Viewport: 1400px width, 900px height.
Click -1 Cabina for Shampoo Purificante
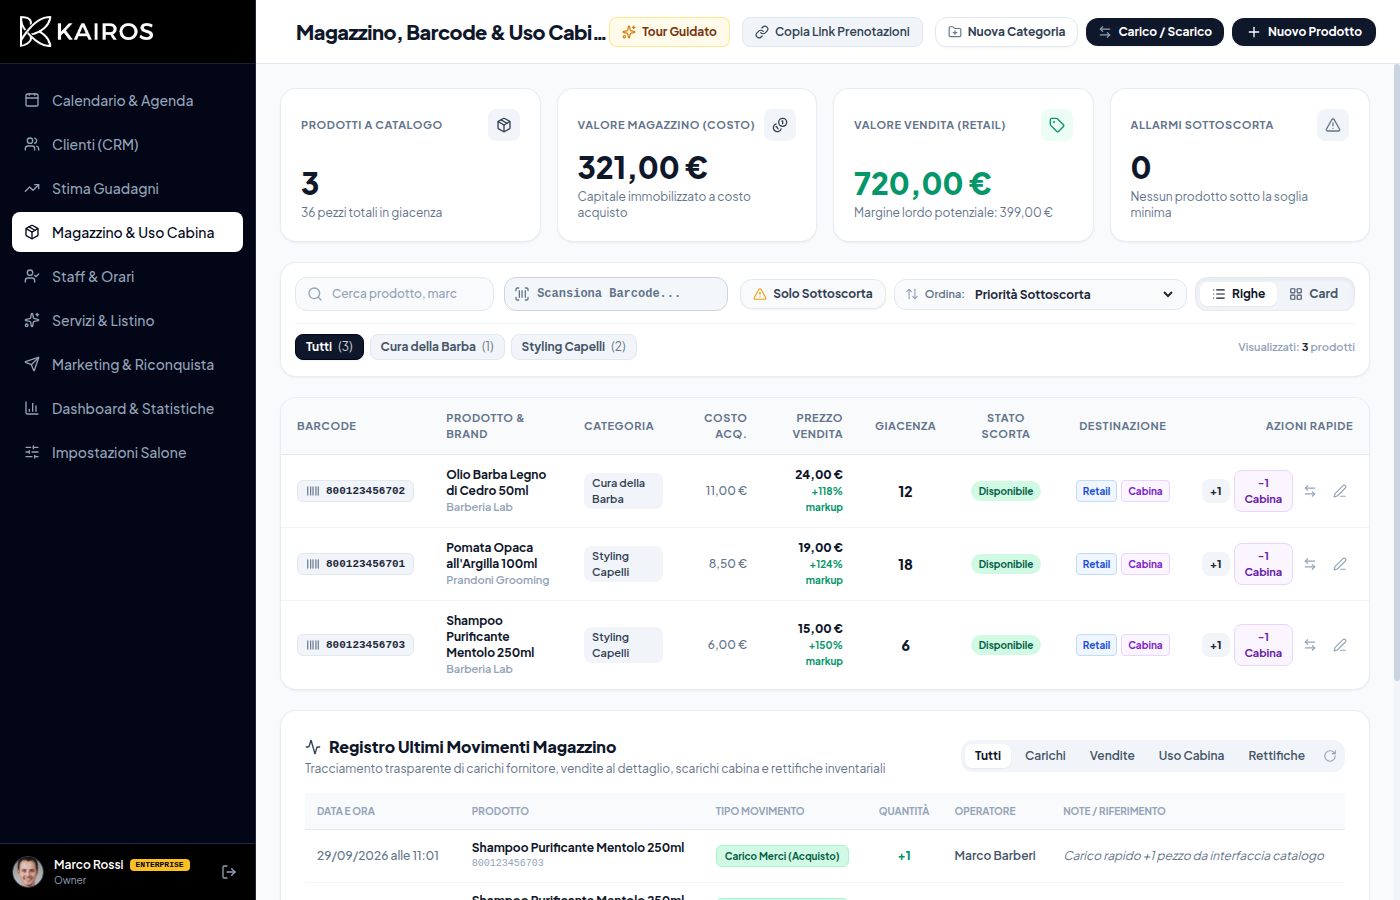point(1263,645)
